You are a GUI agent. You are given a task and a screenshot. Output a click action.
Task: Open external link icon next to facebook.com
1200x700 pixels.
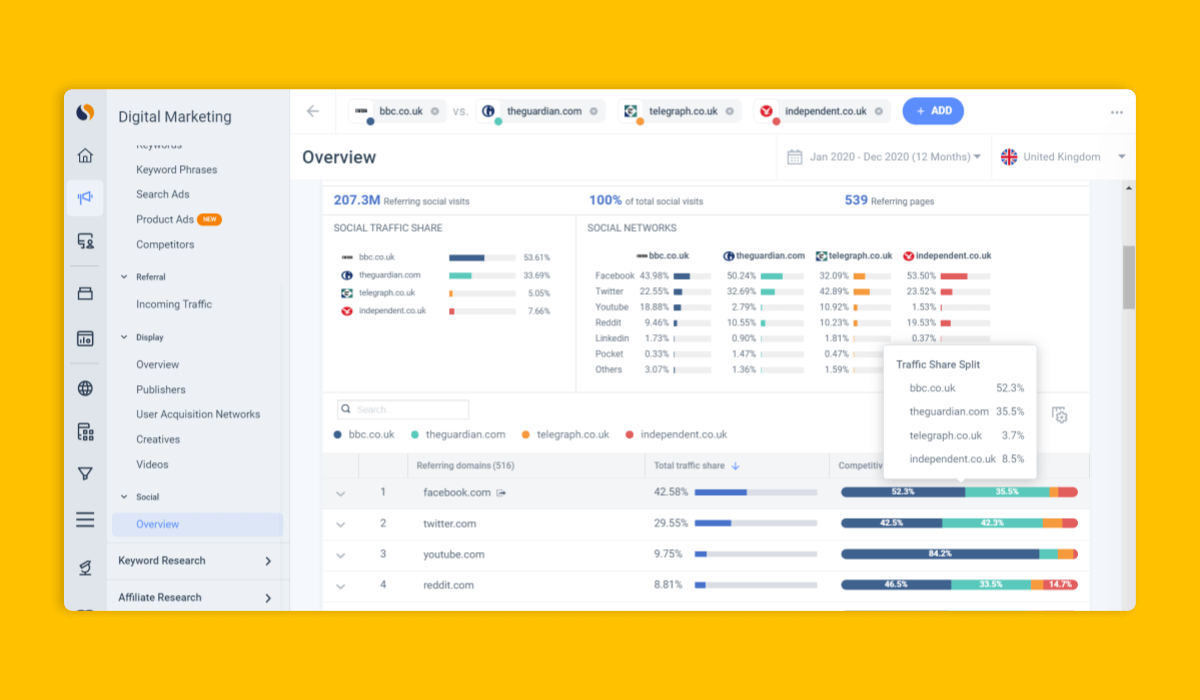pyautogui.click(x=502, y=492)
